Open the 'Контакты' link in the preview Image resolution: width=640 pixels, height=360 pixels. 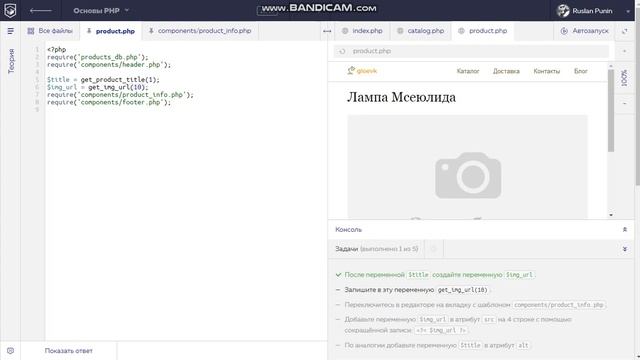point(547,71)
